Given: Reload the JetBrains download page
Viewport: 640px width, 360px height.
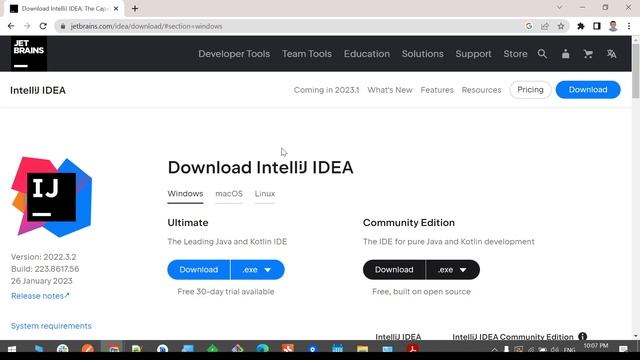Looking at the screenshot, I should 43,26.
